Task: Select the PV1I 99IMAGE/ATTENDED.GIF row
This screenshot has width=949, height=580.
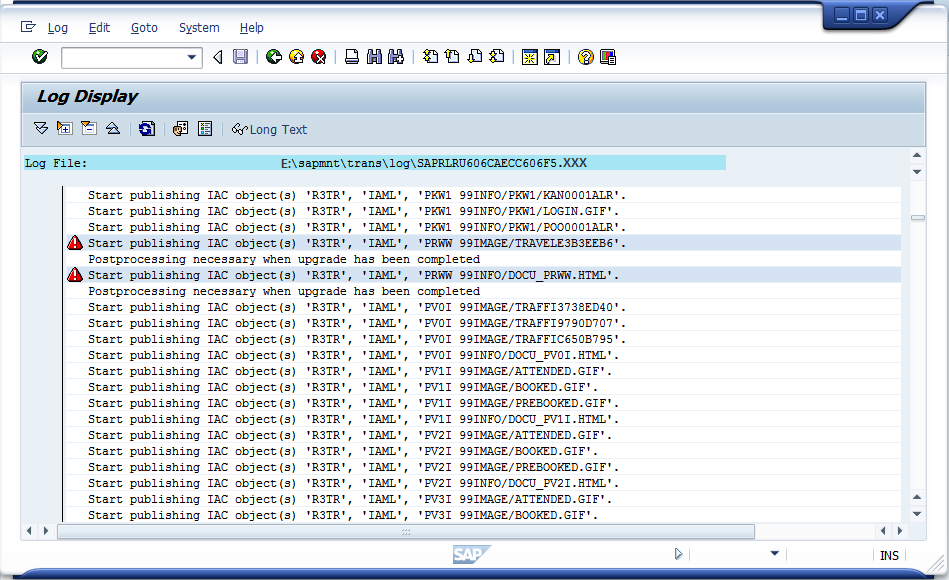Action: click(482, 371)
